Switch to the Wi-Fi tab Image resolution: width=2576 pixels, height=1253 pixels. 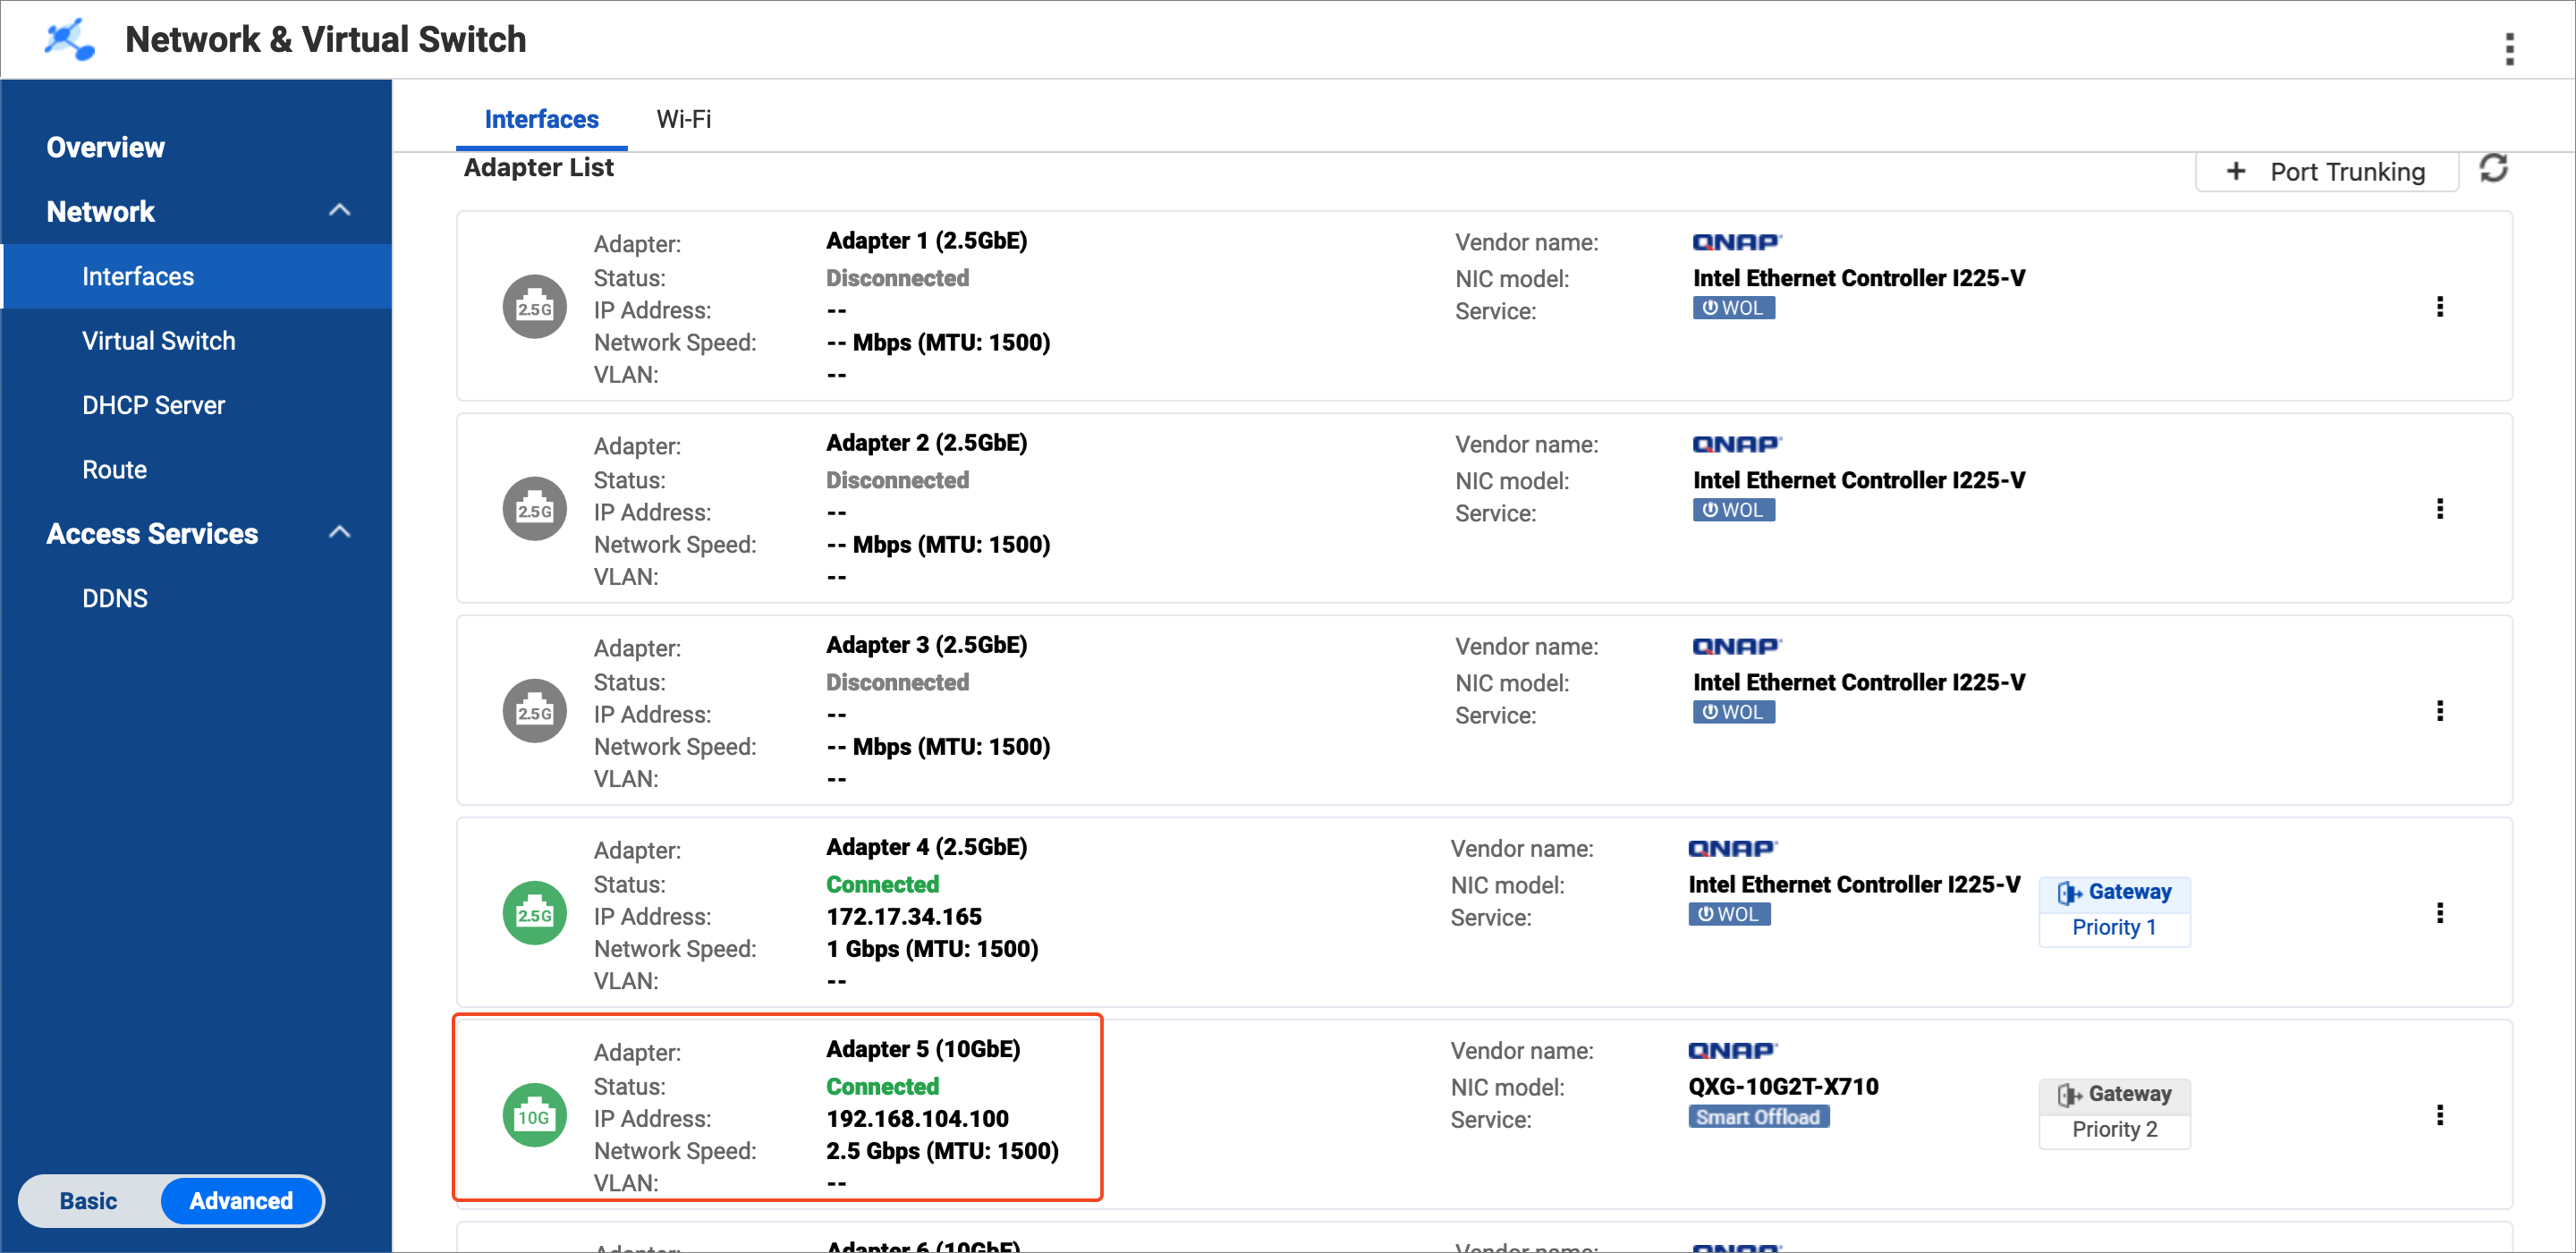click(x=683, y=119)
